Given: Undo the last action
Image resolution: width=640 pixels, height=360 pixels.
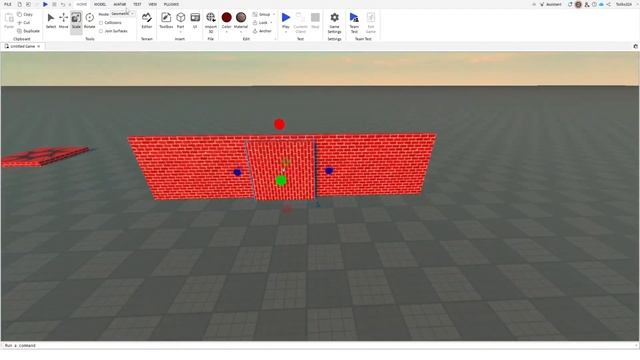Looking at the screenshot, I should point(62,4).
